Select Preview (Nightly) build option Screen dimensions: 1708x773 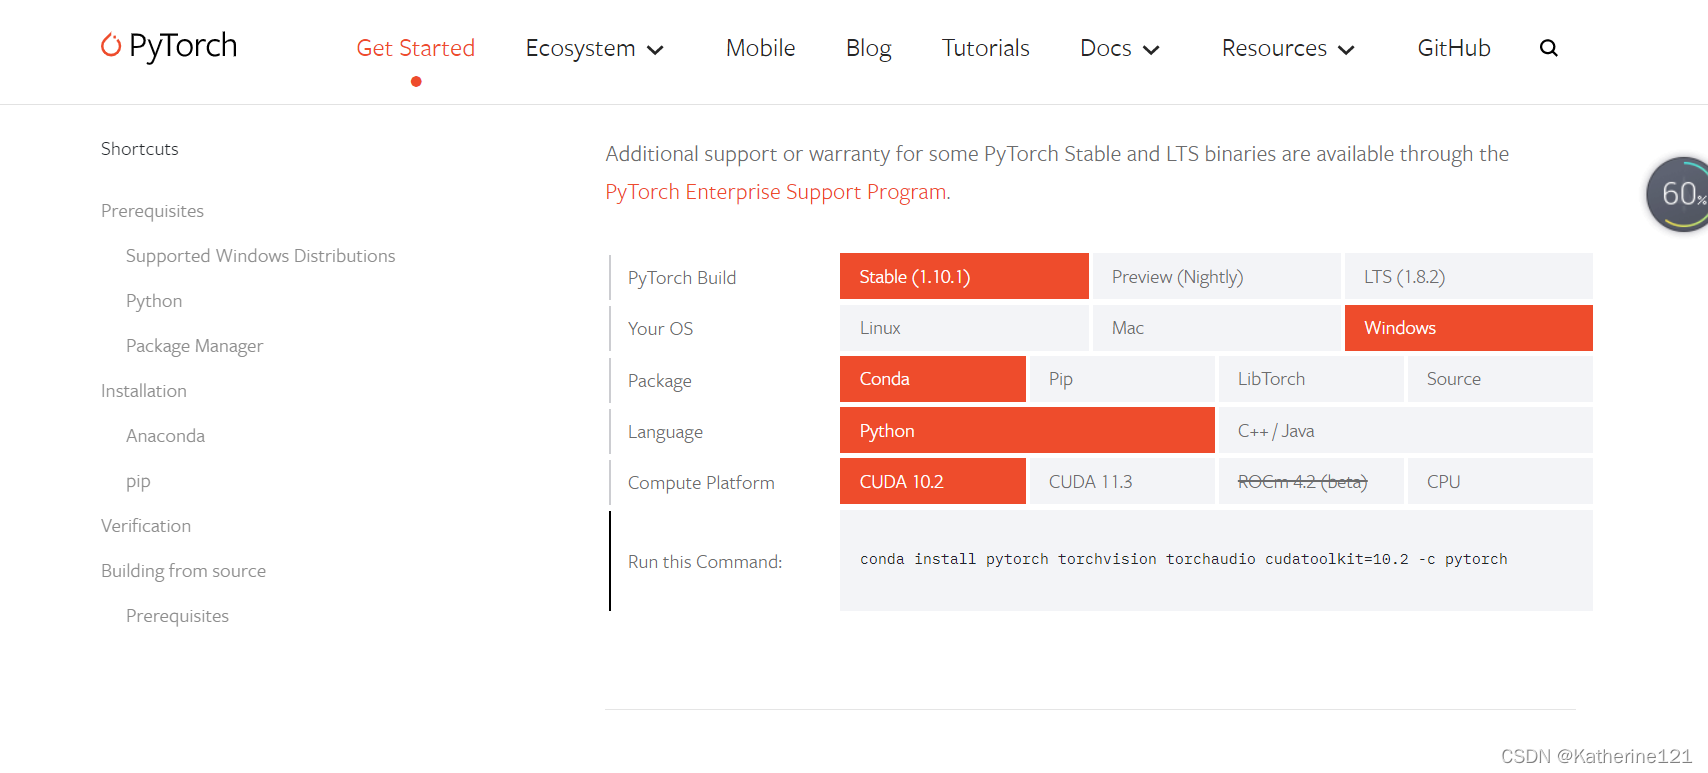click(x=1216, y=276)
